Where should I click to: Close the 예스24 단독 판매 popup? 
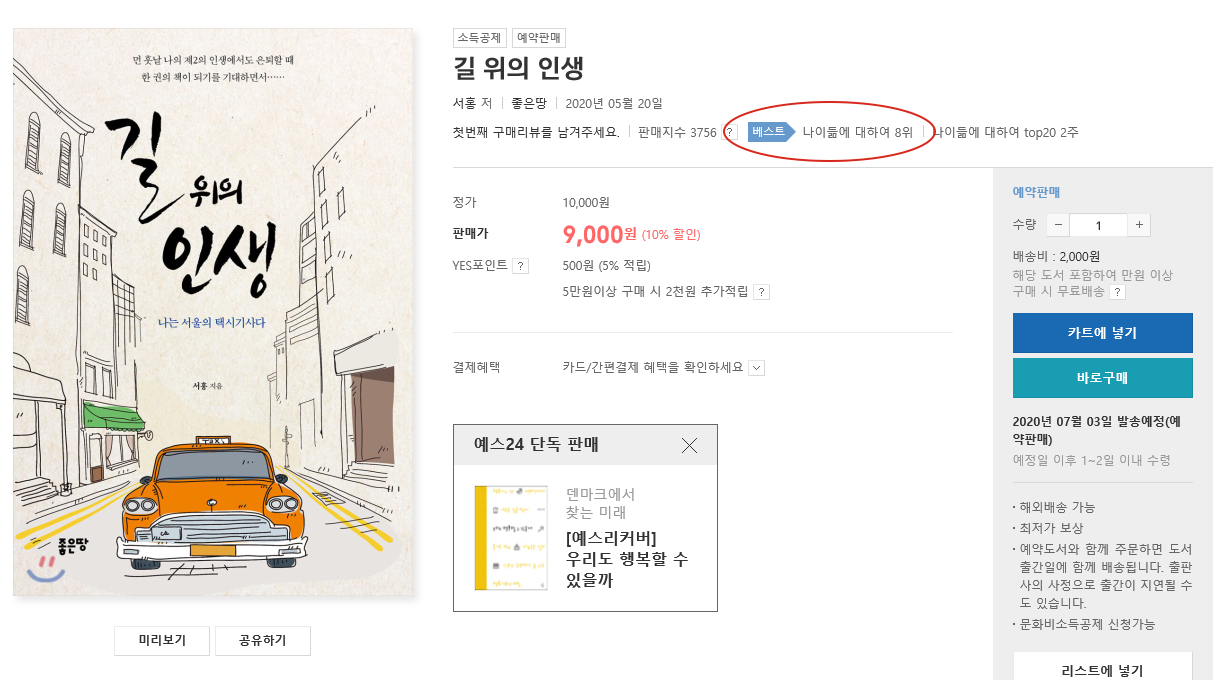pos(689,445)
